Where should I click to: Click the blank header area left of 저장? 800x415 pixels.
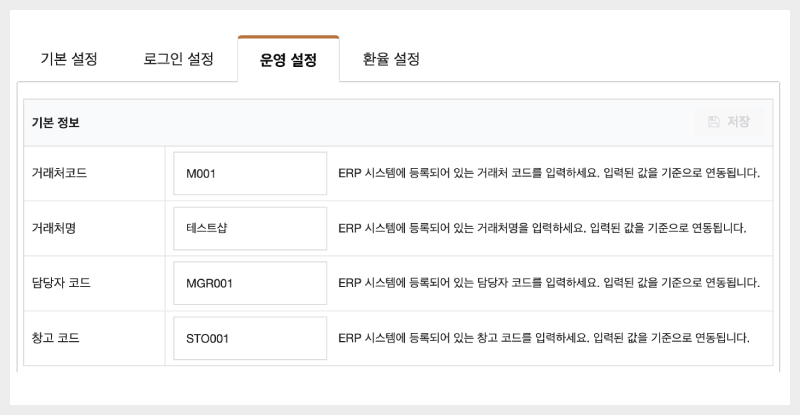[x=400, y=123]
